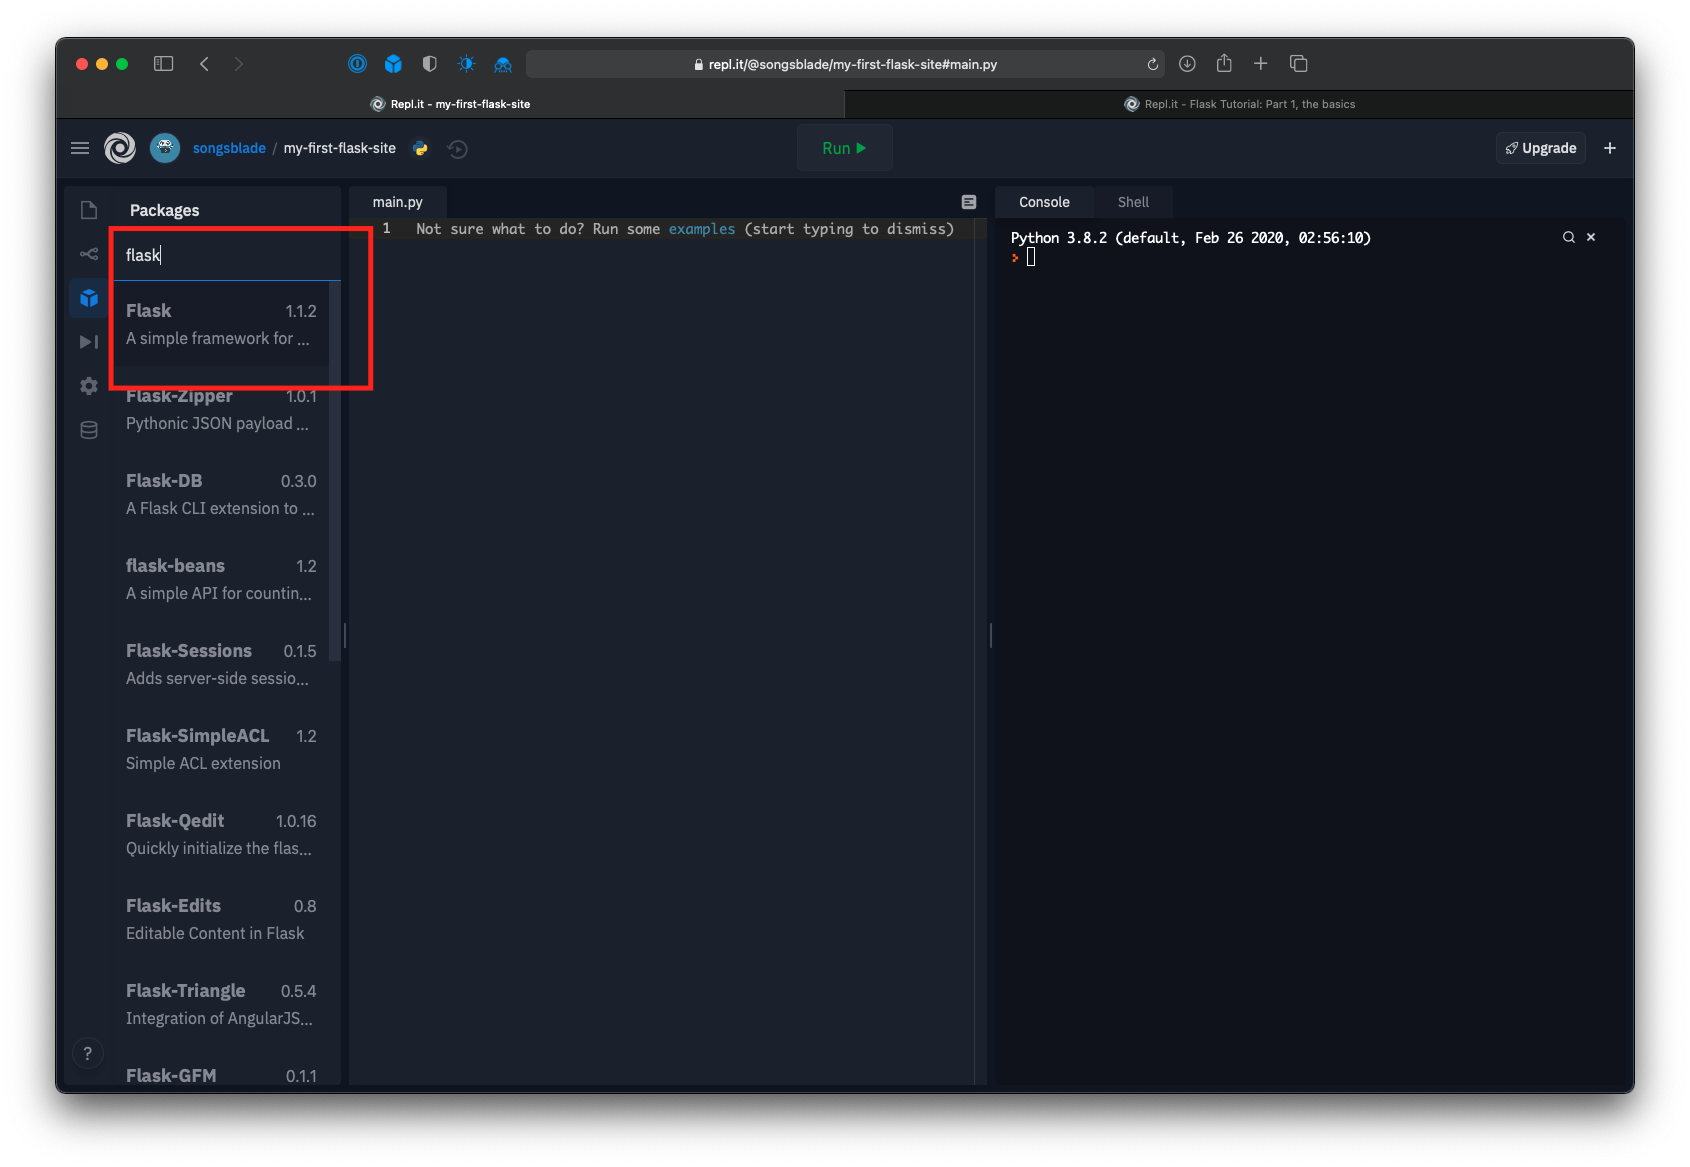The height and width of the screenshot is (1167, 1690).
Task: Select the Flask-Qedit package result
Action: coord(221,835)
